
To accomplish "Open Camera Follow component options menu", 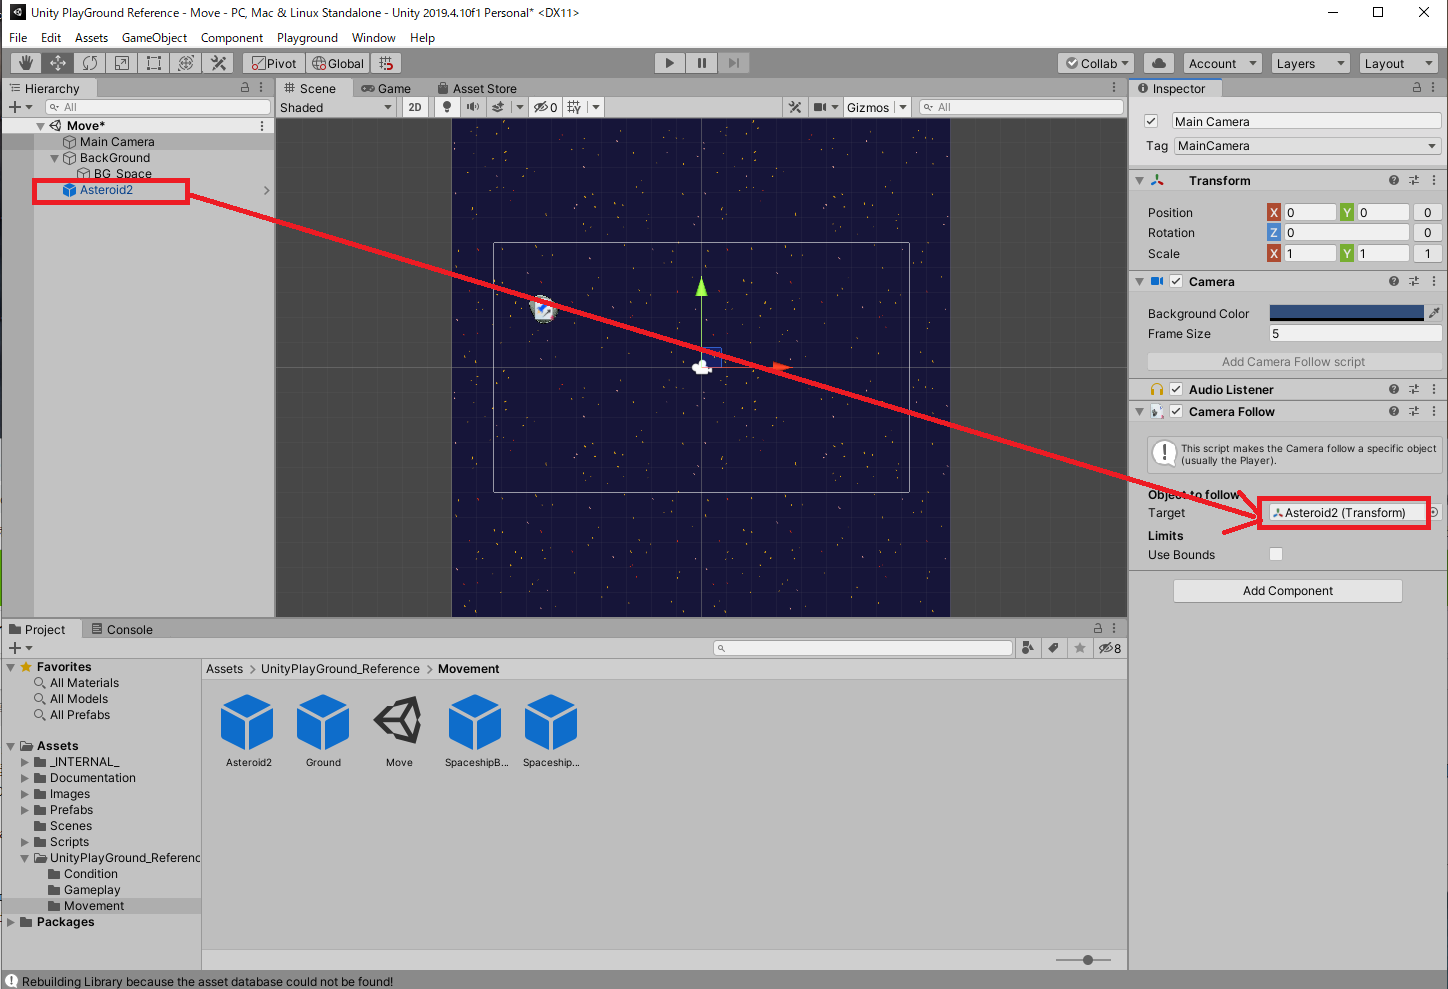I will 1434,412.
